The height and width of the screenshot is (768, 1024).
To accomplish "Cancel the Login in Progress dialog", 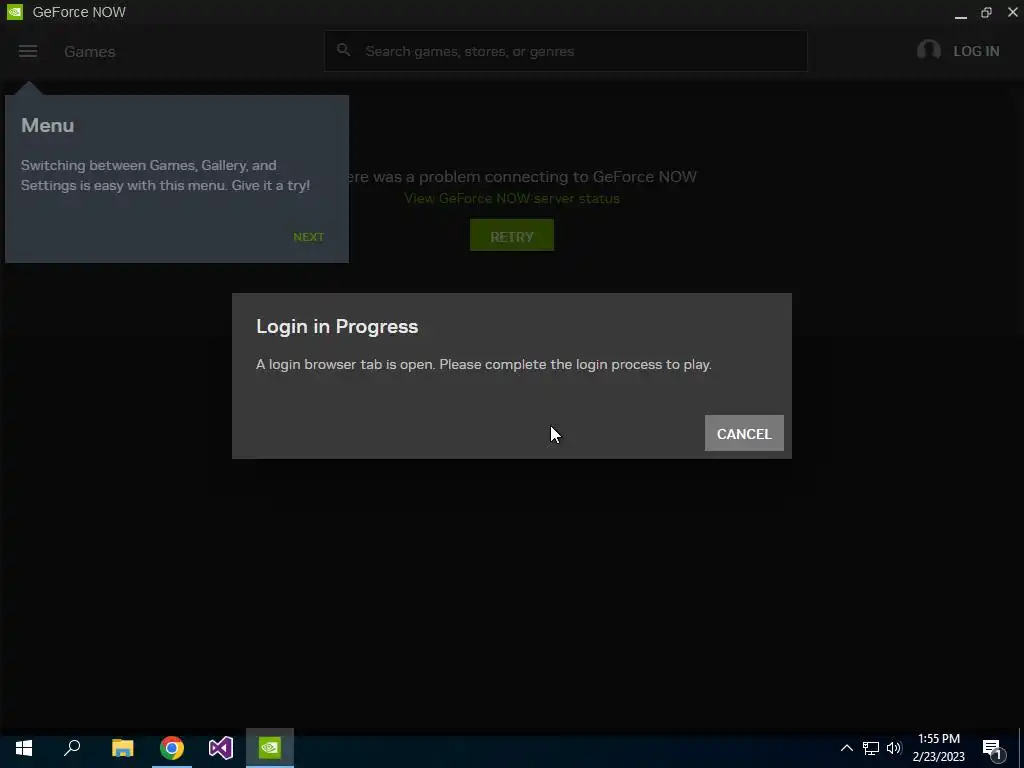I will pos(744,434).
